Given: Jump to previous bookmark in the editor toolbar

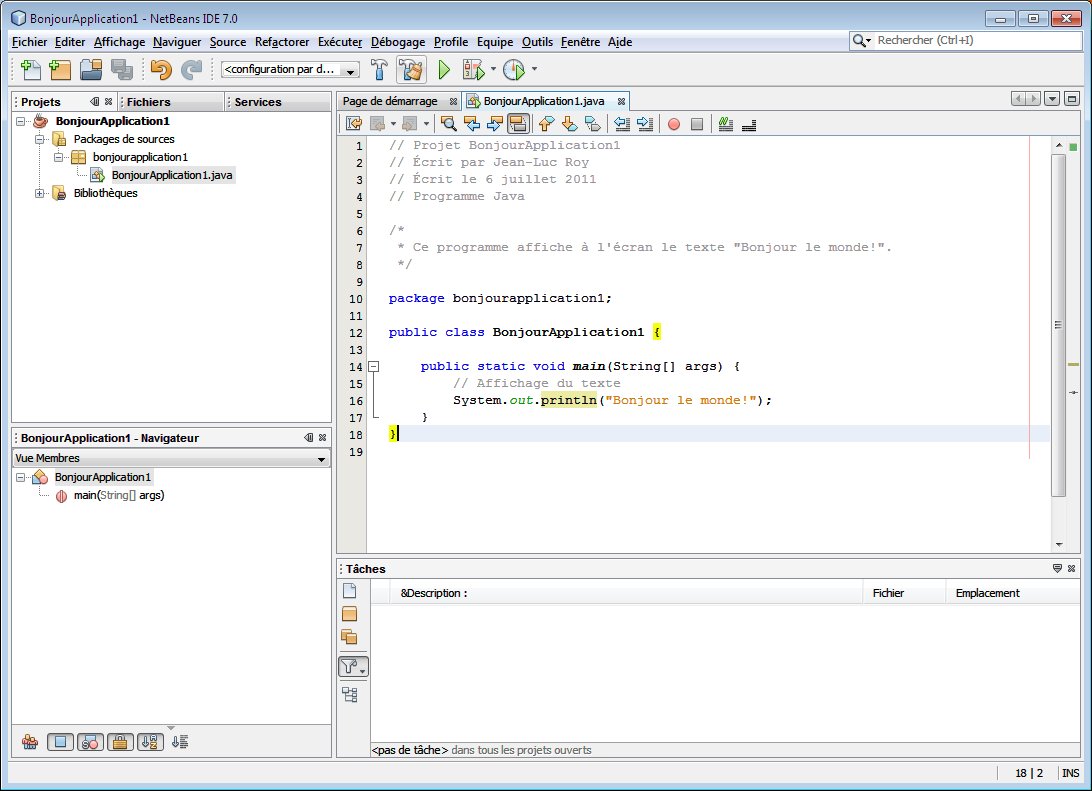Looking at the screenshot, I should pyautogui.click(x=547, y=124).
